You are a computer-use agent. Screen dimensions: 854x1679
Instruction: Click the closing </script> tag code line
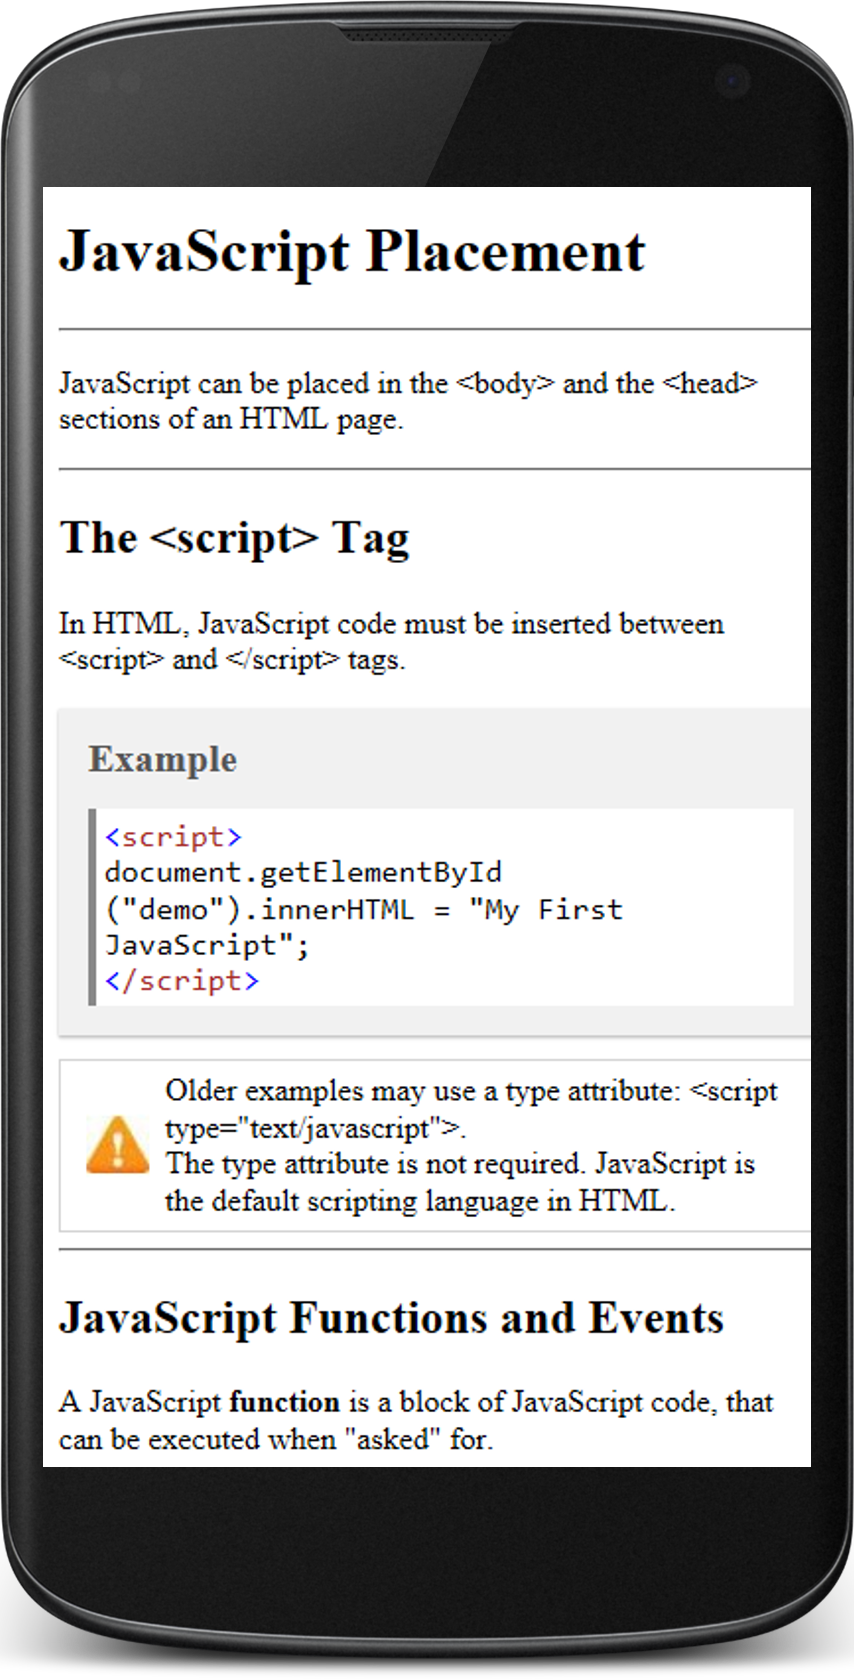(182, 981)
